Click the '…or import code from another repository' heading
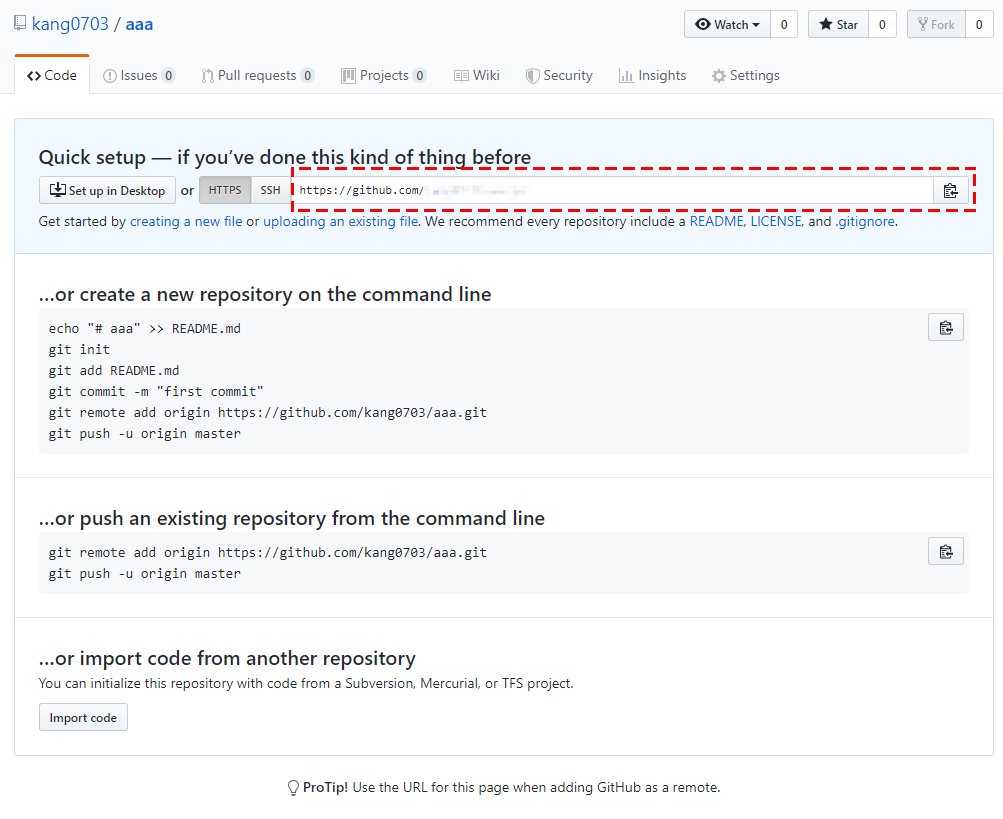Screen dimensions: 1003x819 (227, 658)
